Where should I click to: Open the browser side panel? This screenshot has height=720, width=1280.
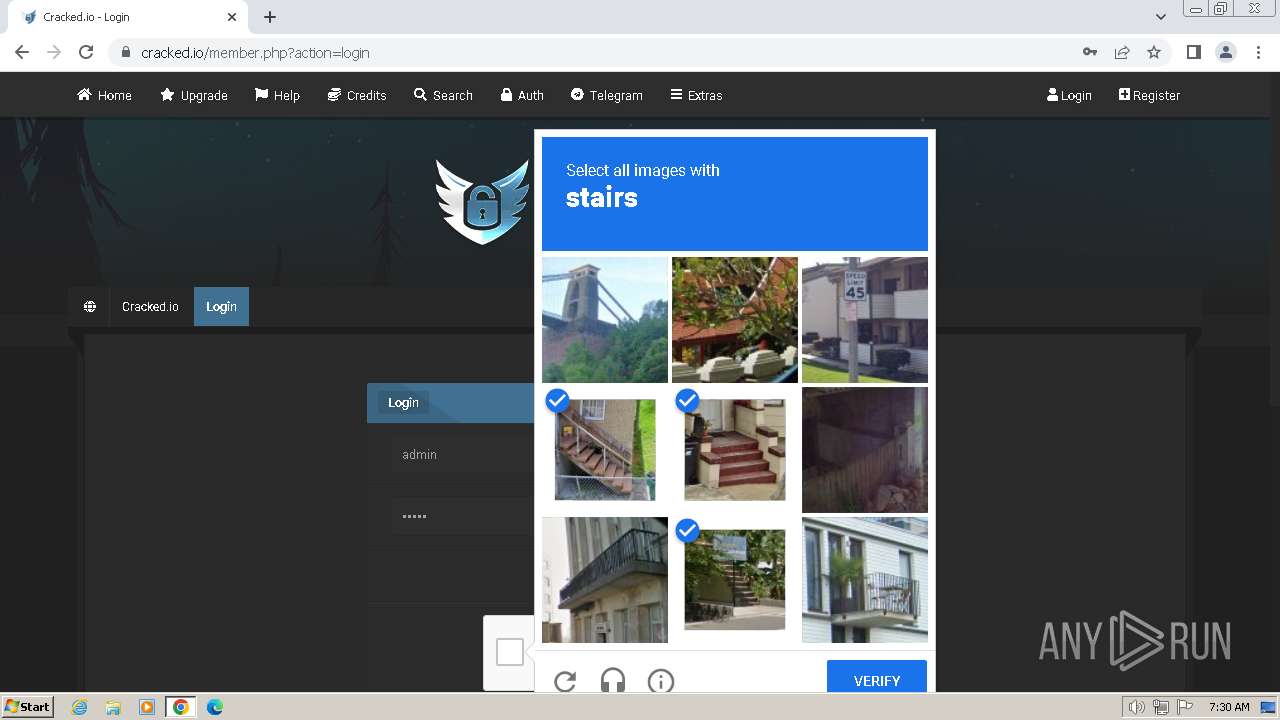click(1193, 52)
